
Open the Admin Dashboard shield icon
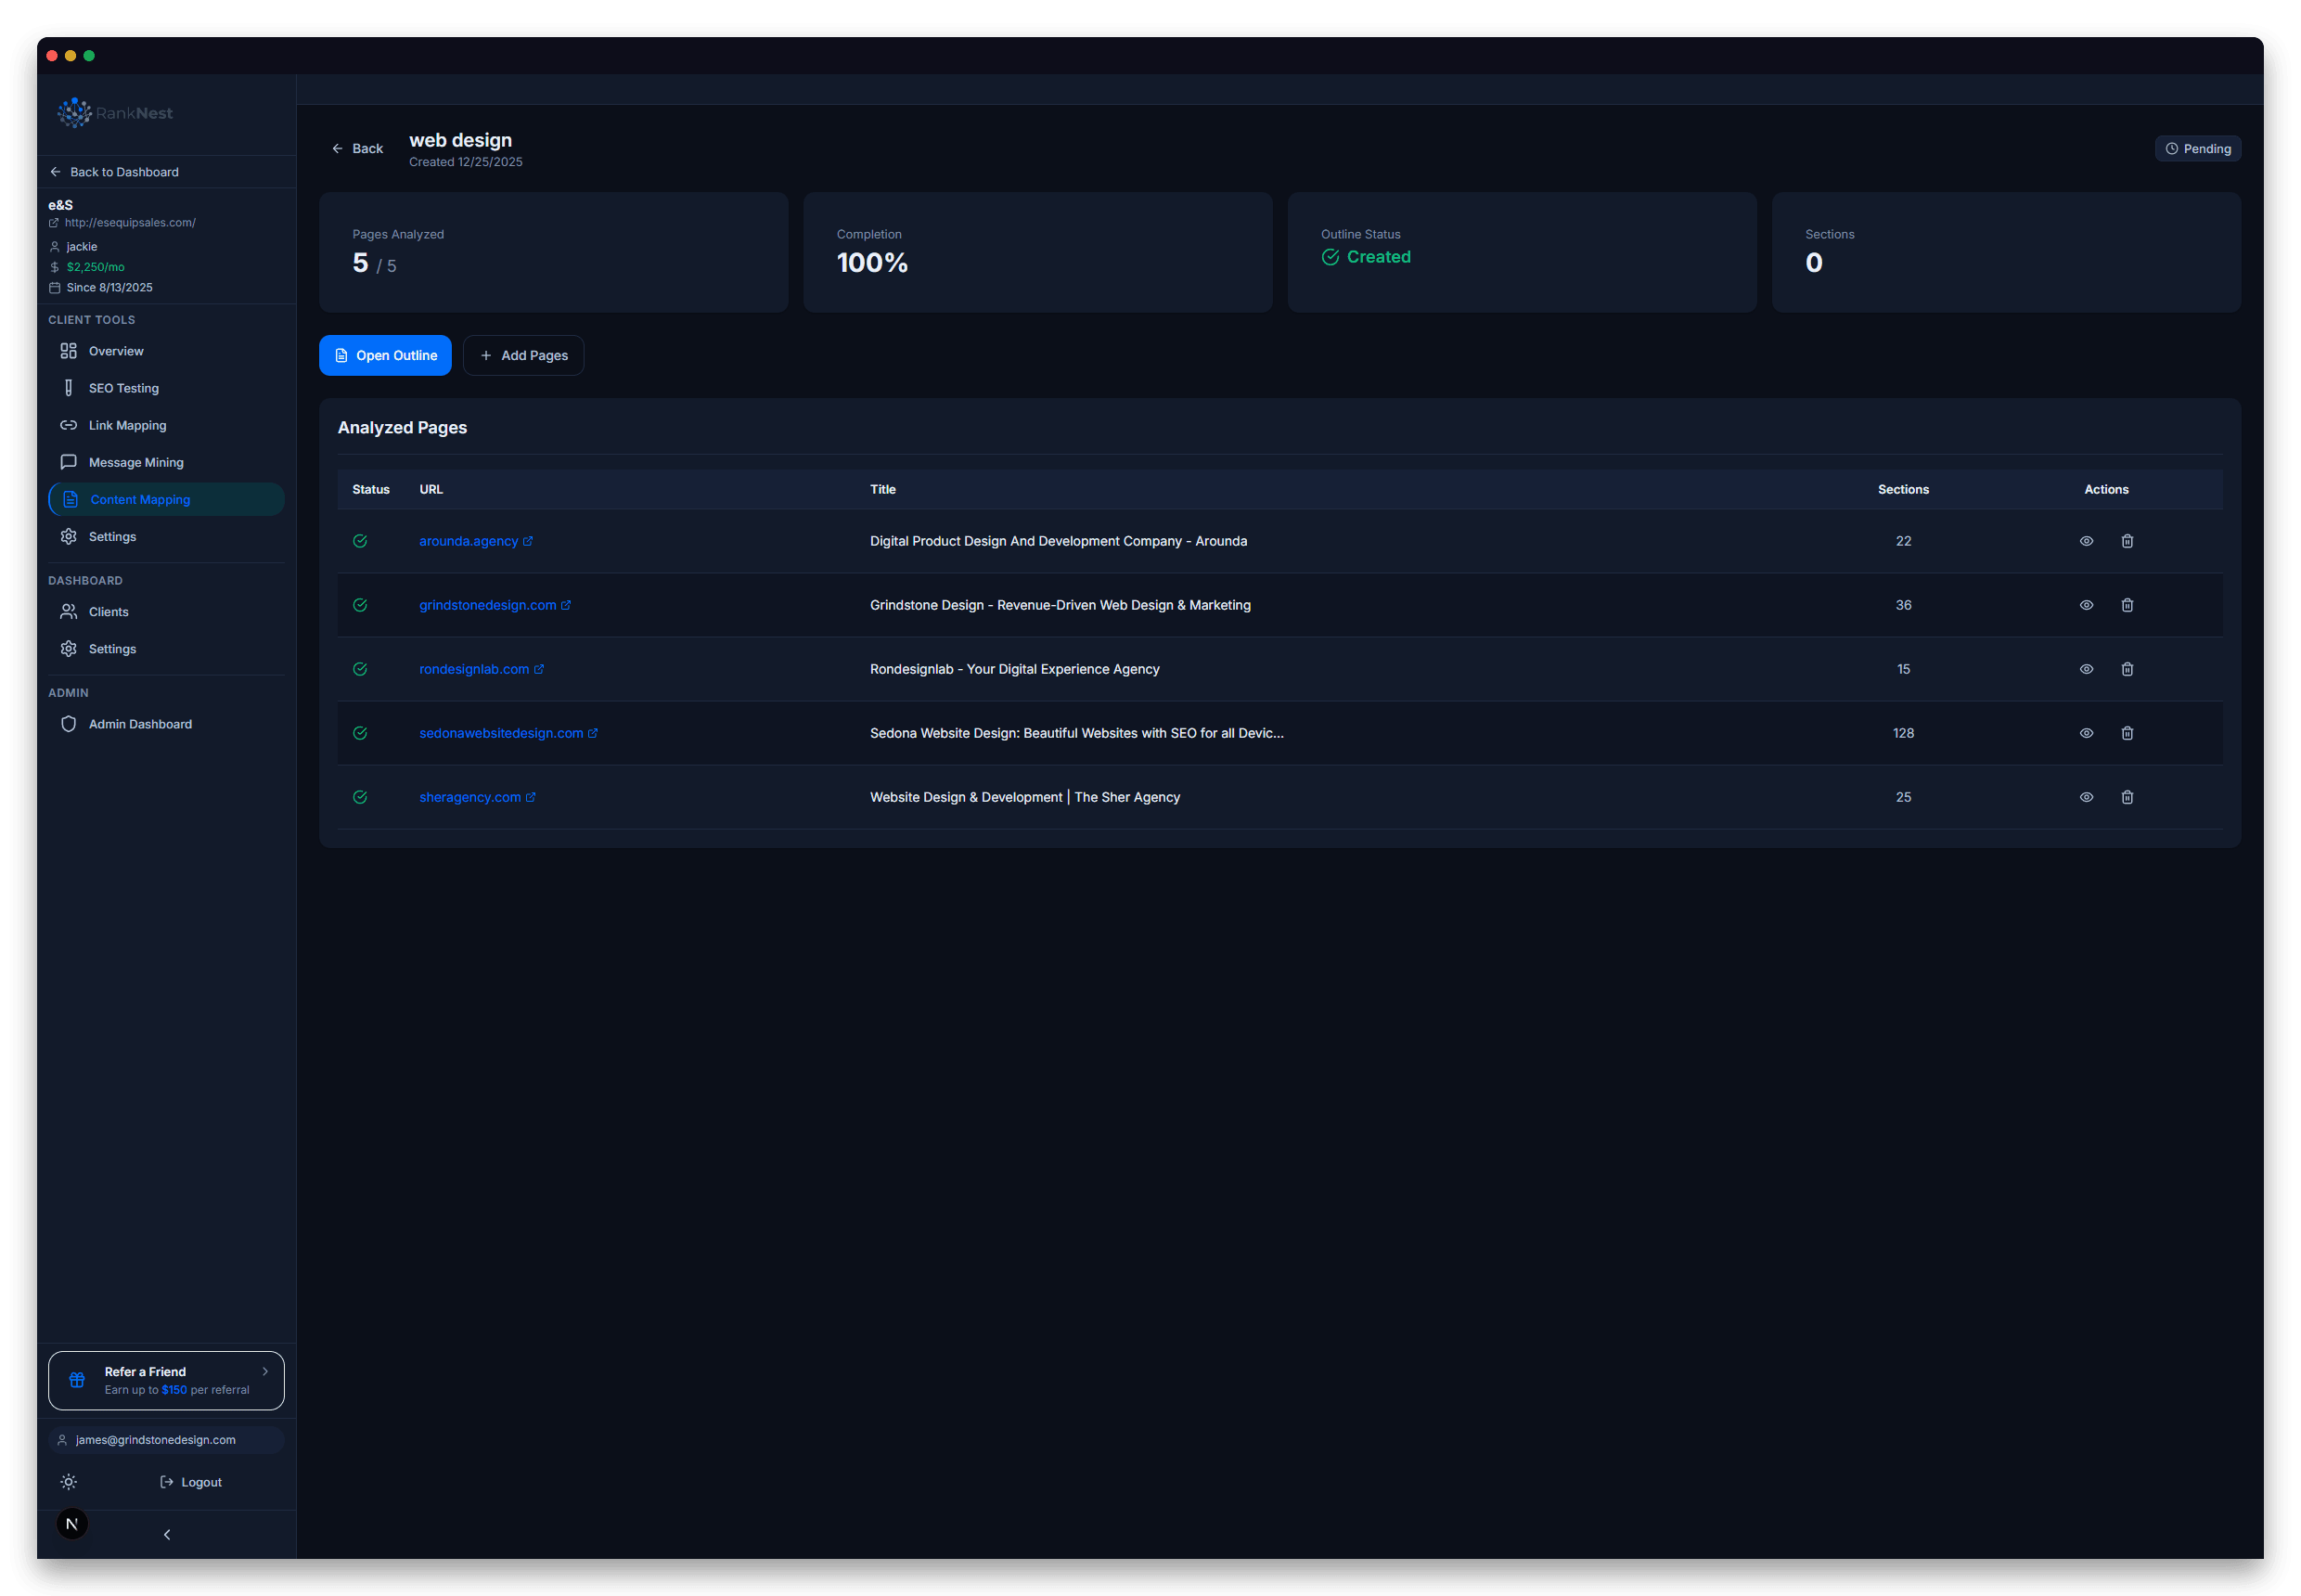tap(68, 723)
